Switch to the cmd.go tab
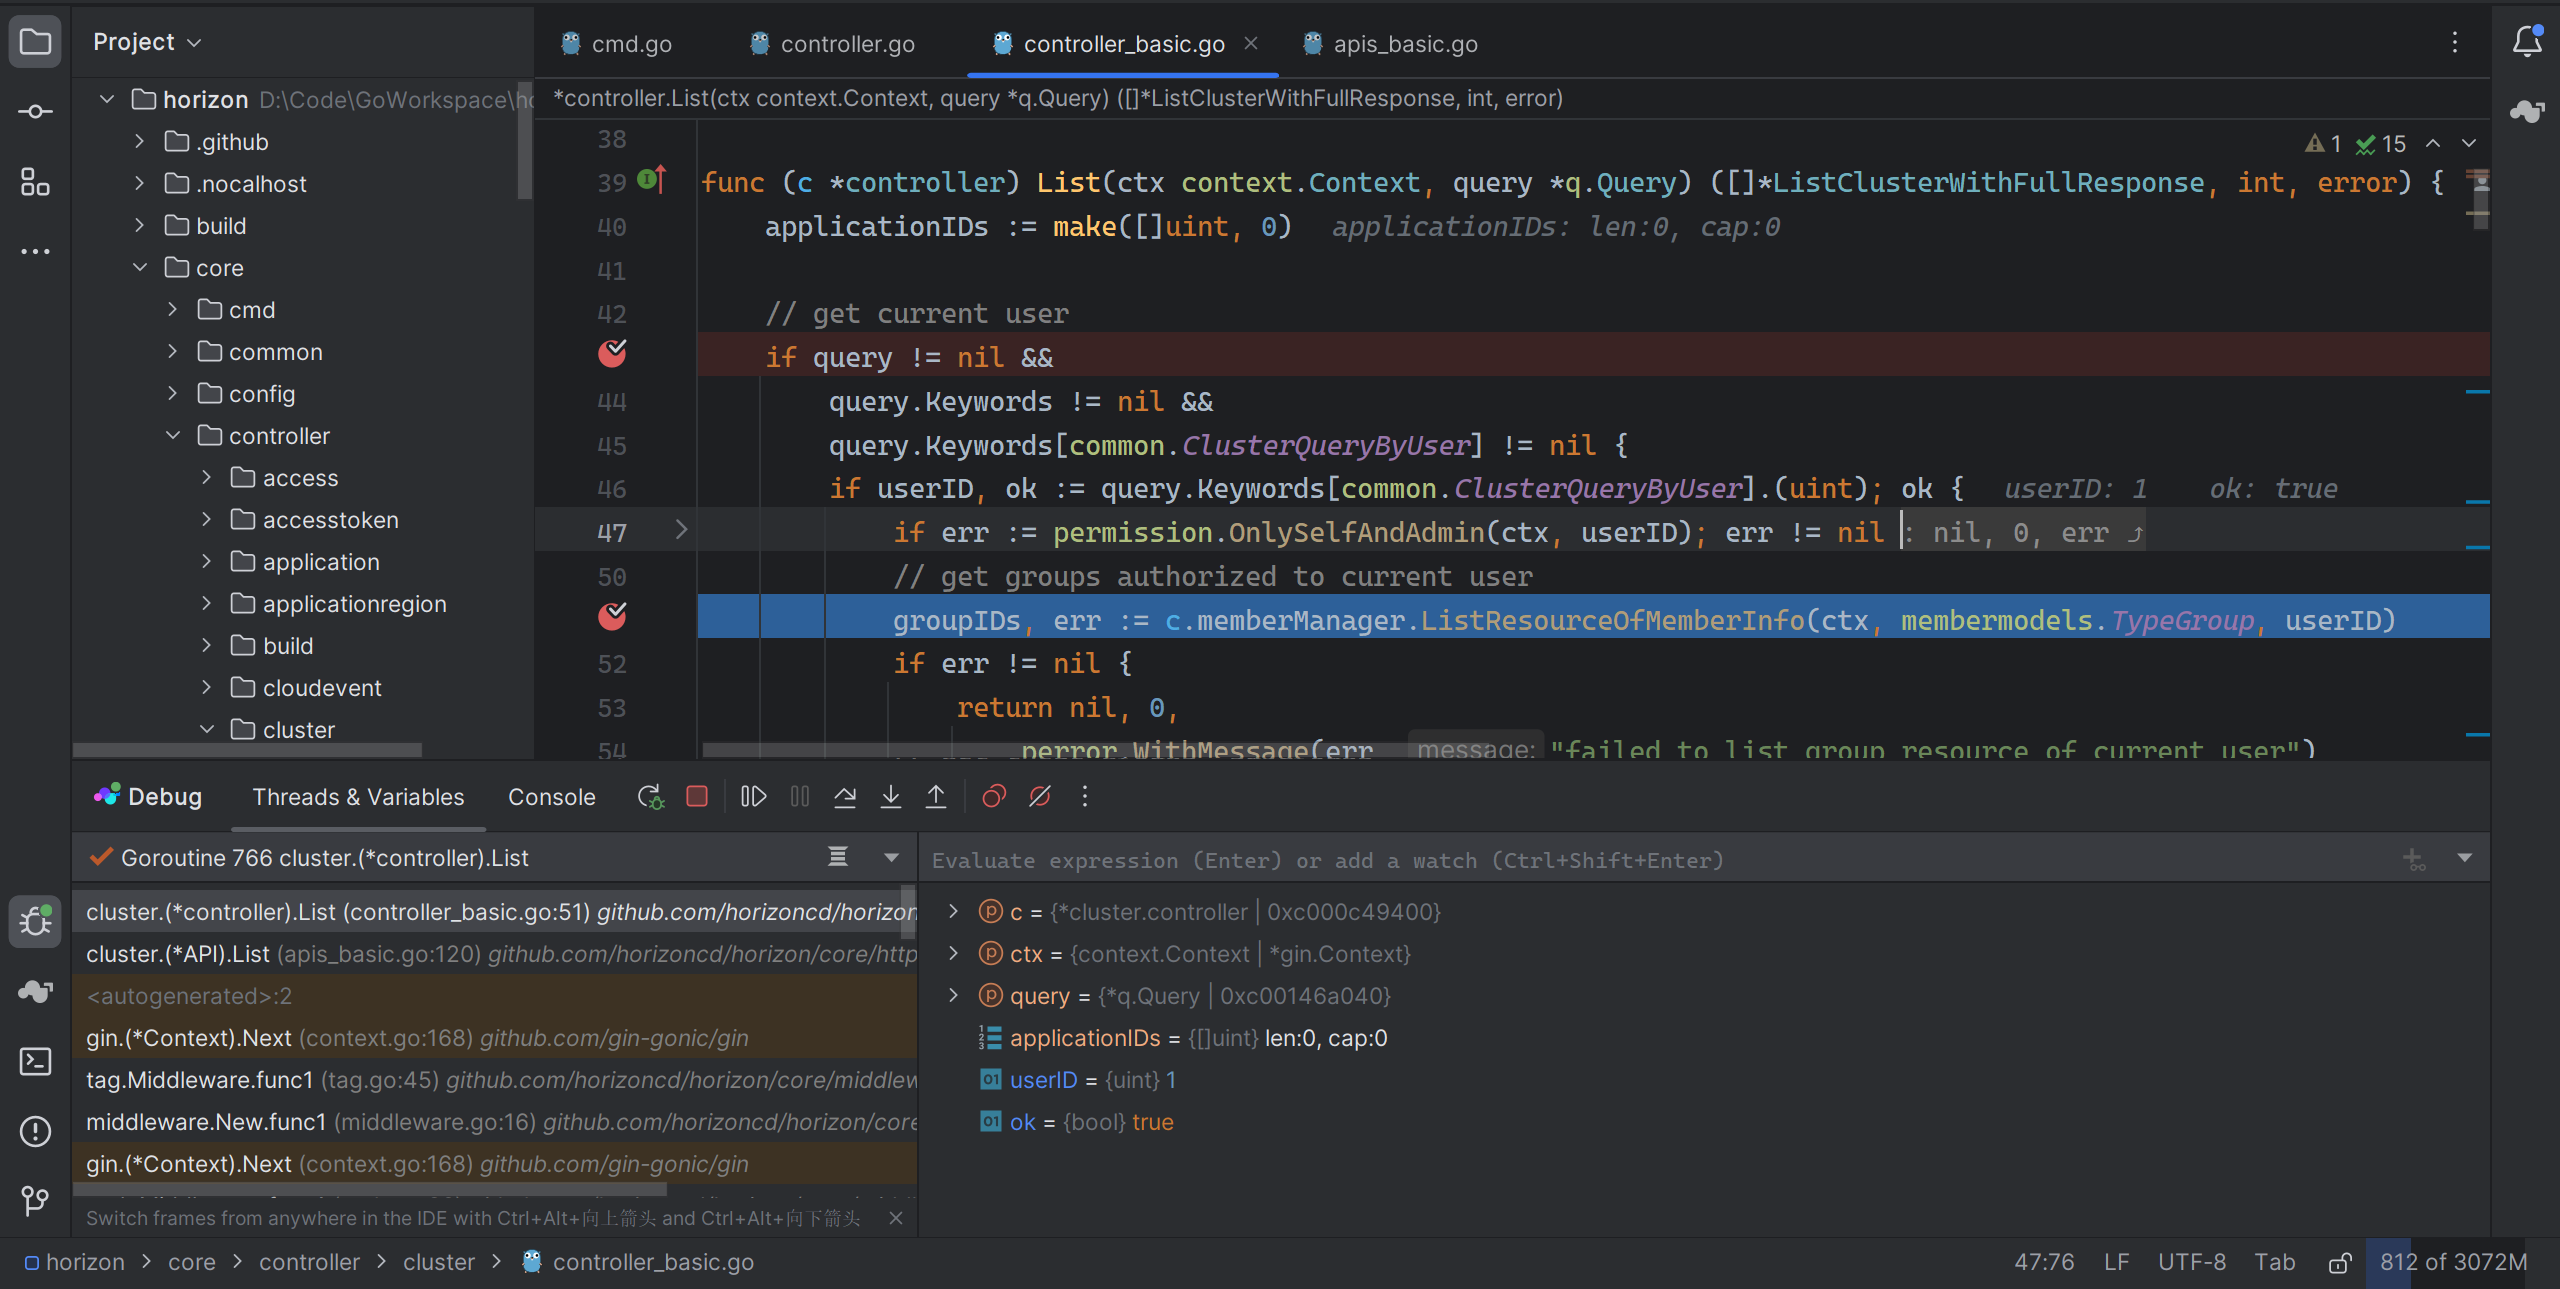The image size is (2560, 1289). pos(616,44)
